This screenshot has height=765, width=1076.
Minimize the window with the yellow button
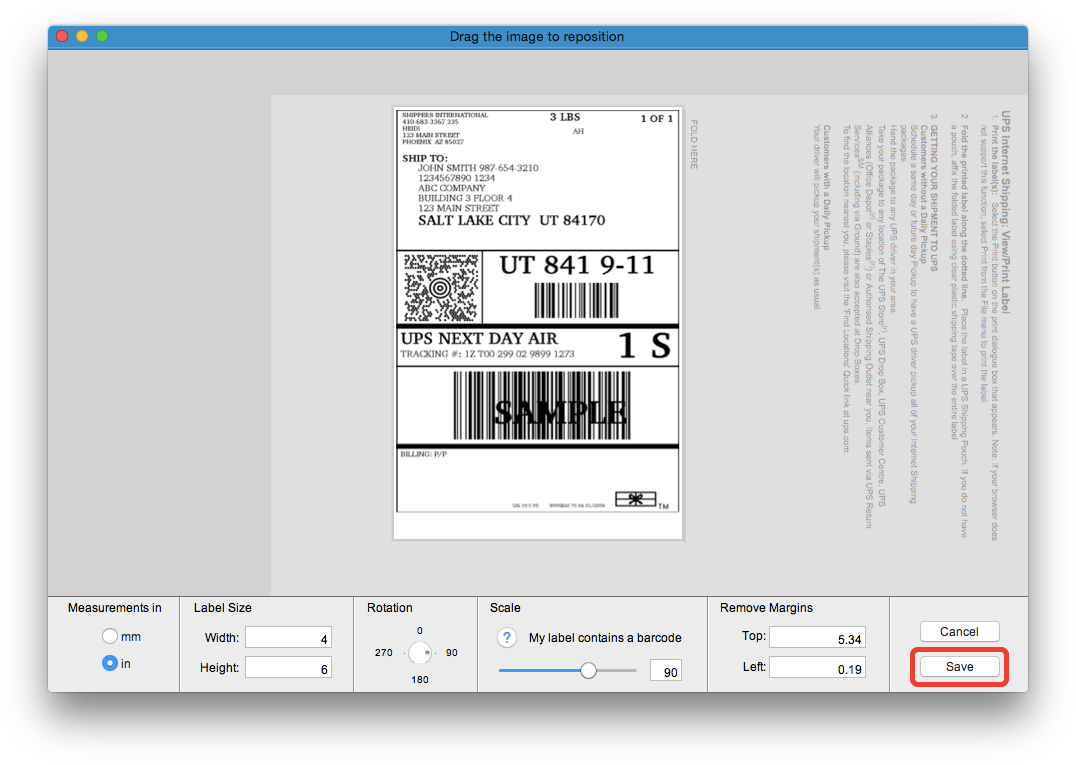click(x=82, y=36)
